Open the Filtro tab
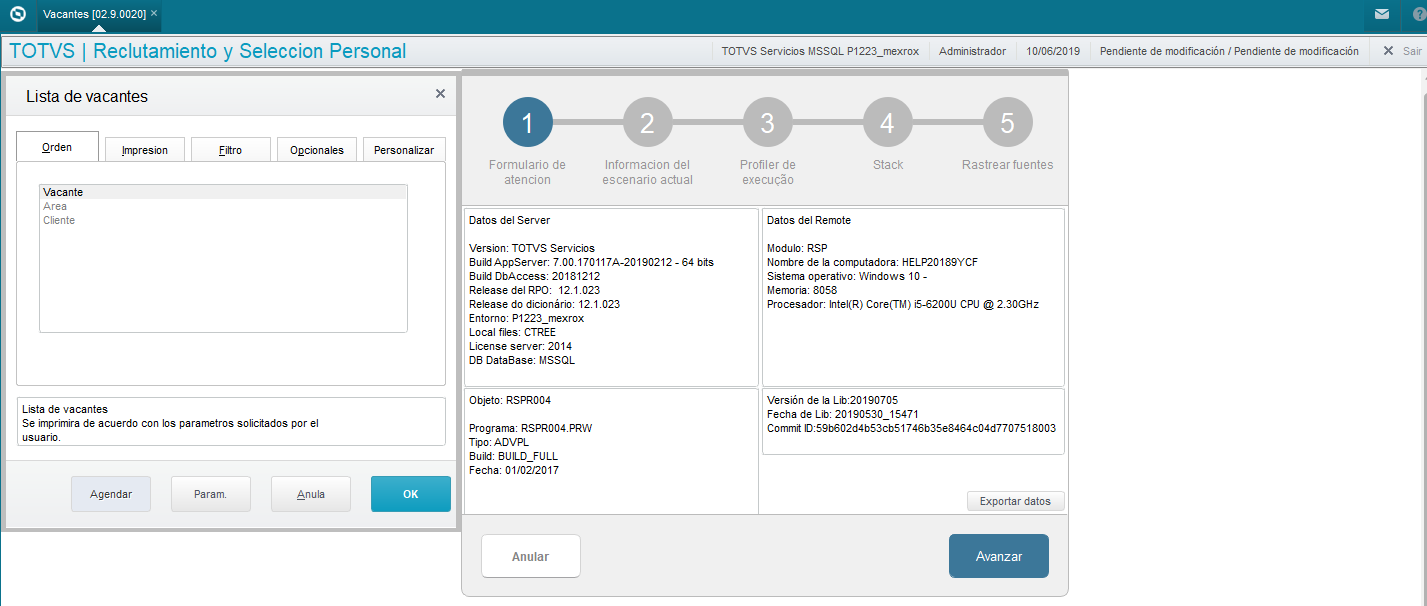 [230, 150]
